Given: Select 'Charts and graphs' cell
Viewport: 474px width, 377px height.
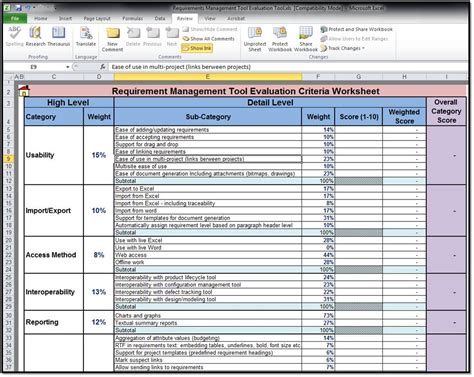Looking at the screenshot, I should 208,315.
